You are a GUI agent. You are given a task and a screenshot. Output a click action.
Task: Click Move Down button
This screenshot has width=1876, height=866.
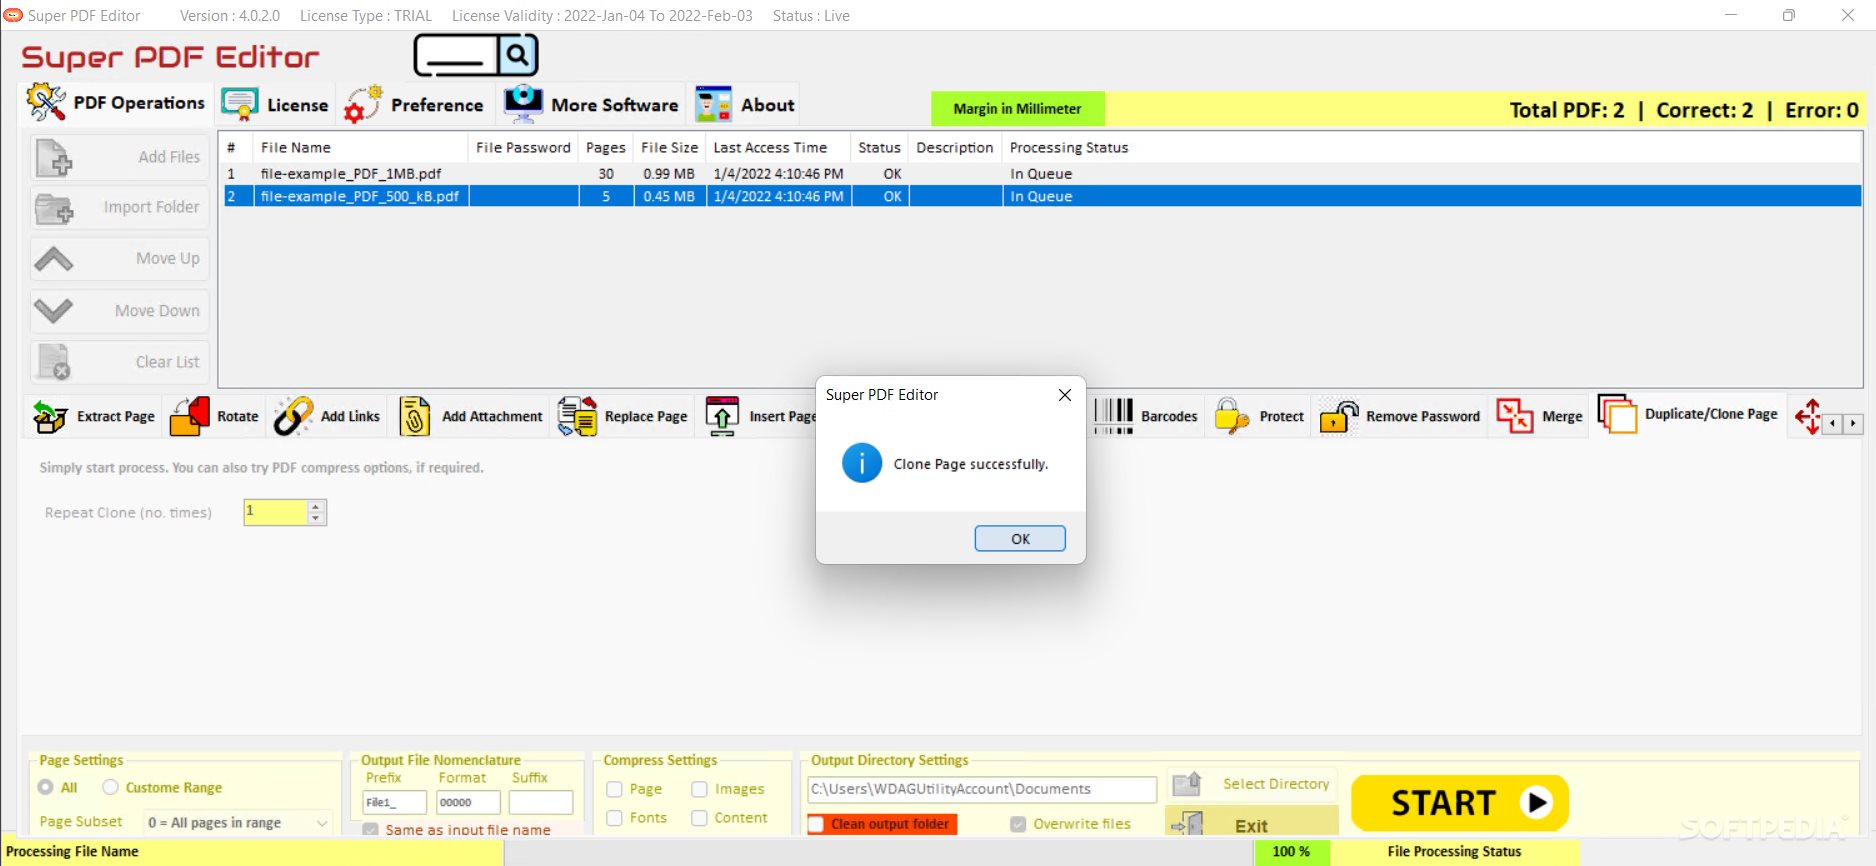[119, 310]
